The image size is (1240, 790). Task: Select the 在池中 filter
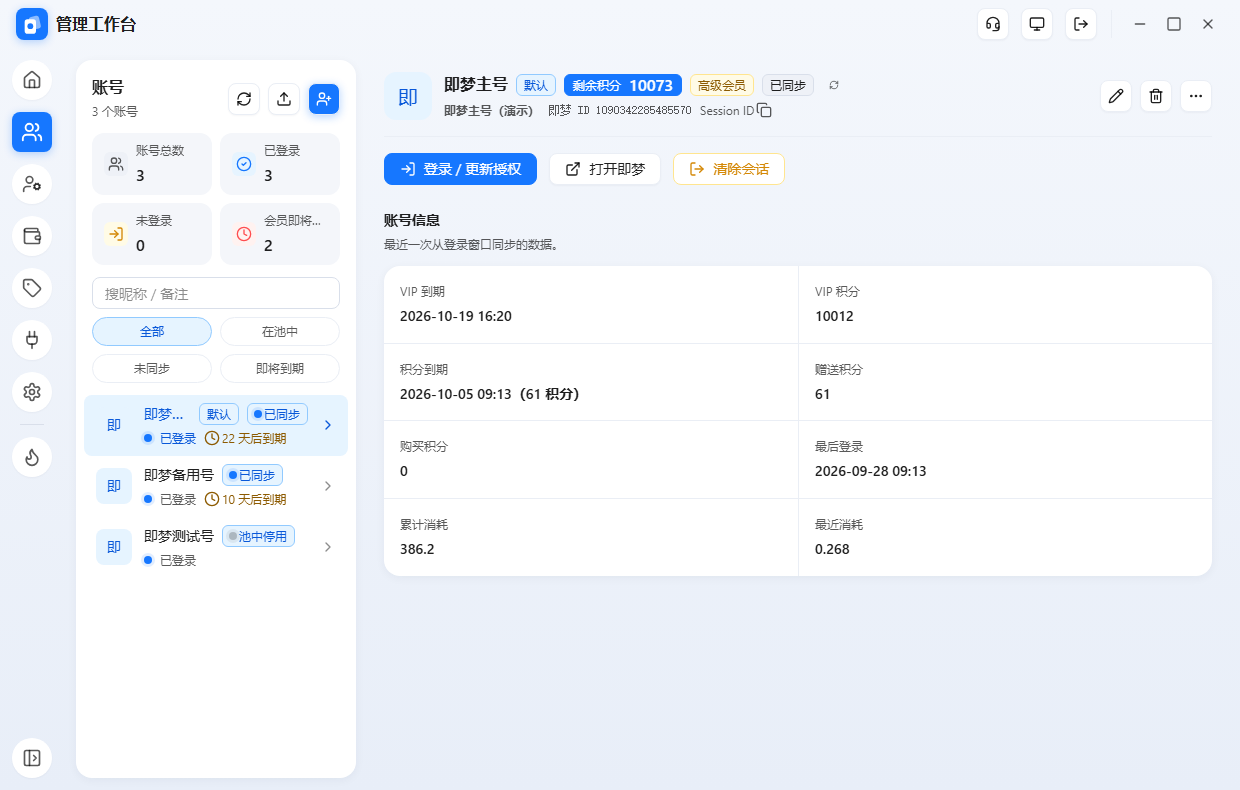coord(280,331)
